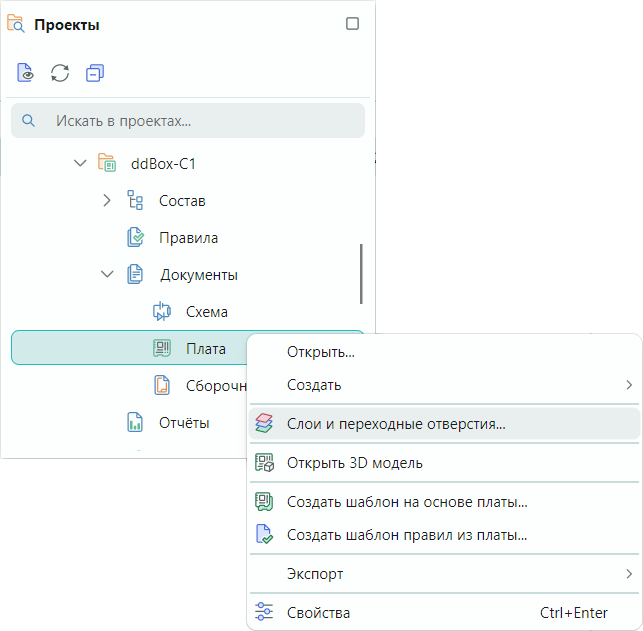The image size is (643, 631).
Task: Click the collapse all tree icon
Action: point(94,73)
